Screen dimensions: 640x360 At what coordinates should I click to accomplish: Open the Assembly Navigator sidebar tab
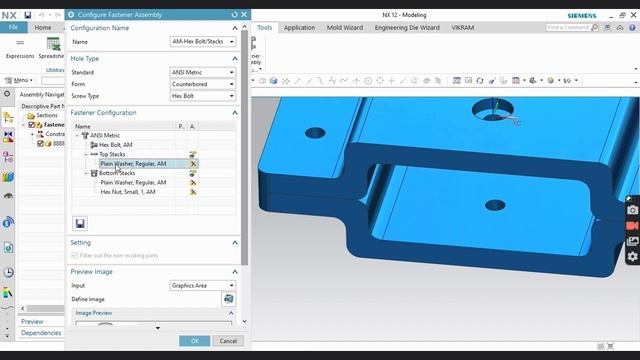[x=8, y=118]
